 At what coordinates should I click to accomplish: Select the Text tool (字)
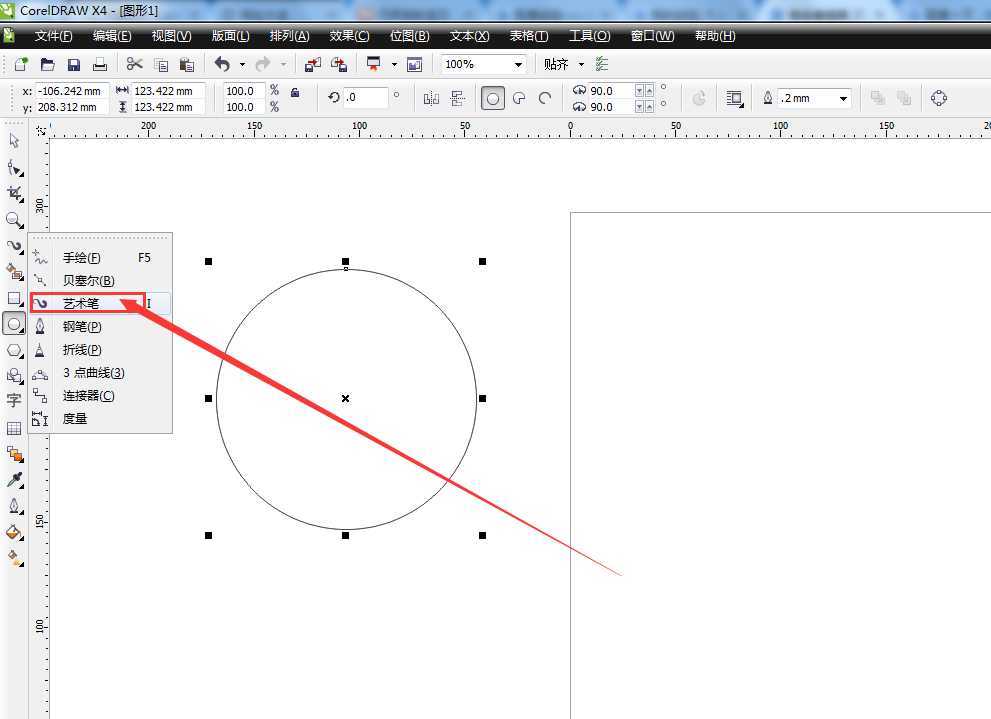14,401
